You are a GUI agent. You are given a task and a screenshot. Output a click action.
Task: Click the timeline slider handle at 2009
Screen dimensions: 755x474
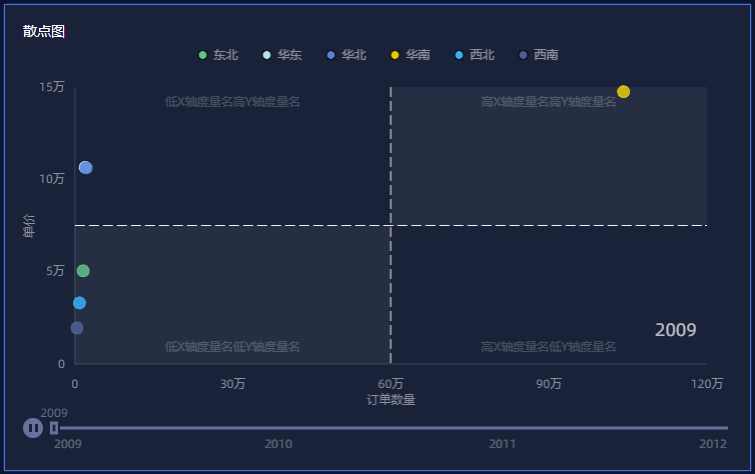point(54,428)
